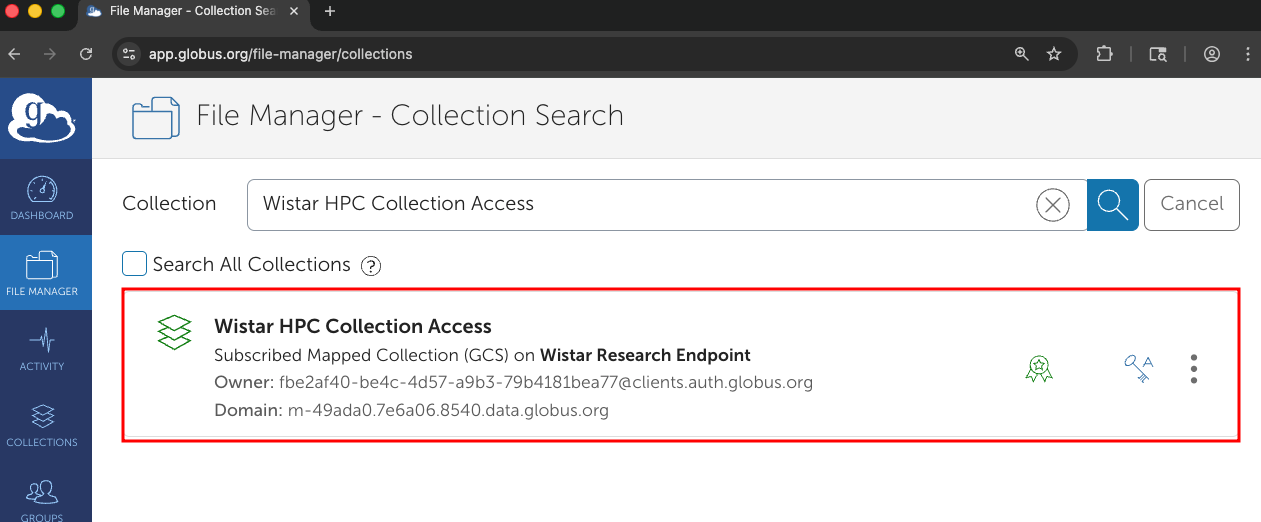Image resolution: width=1261 pixels, height=522 pixels.
Task: Run search with magnifier button
Action: click(x=1113, y=205)
